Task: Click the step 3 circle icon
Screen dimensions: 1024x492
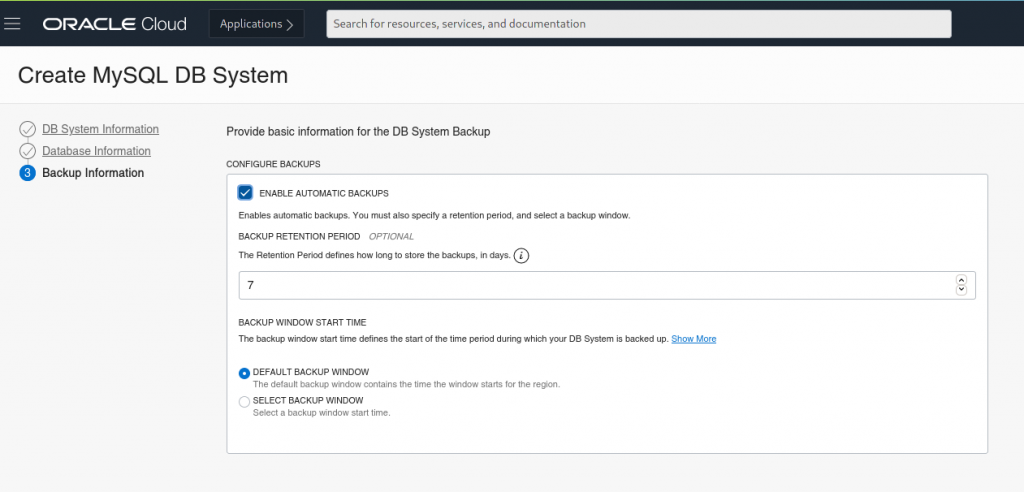Action: (27, 173)
